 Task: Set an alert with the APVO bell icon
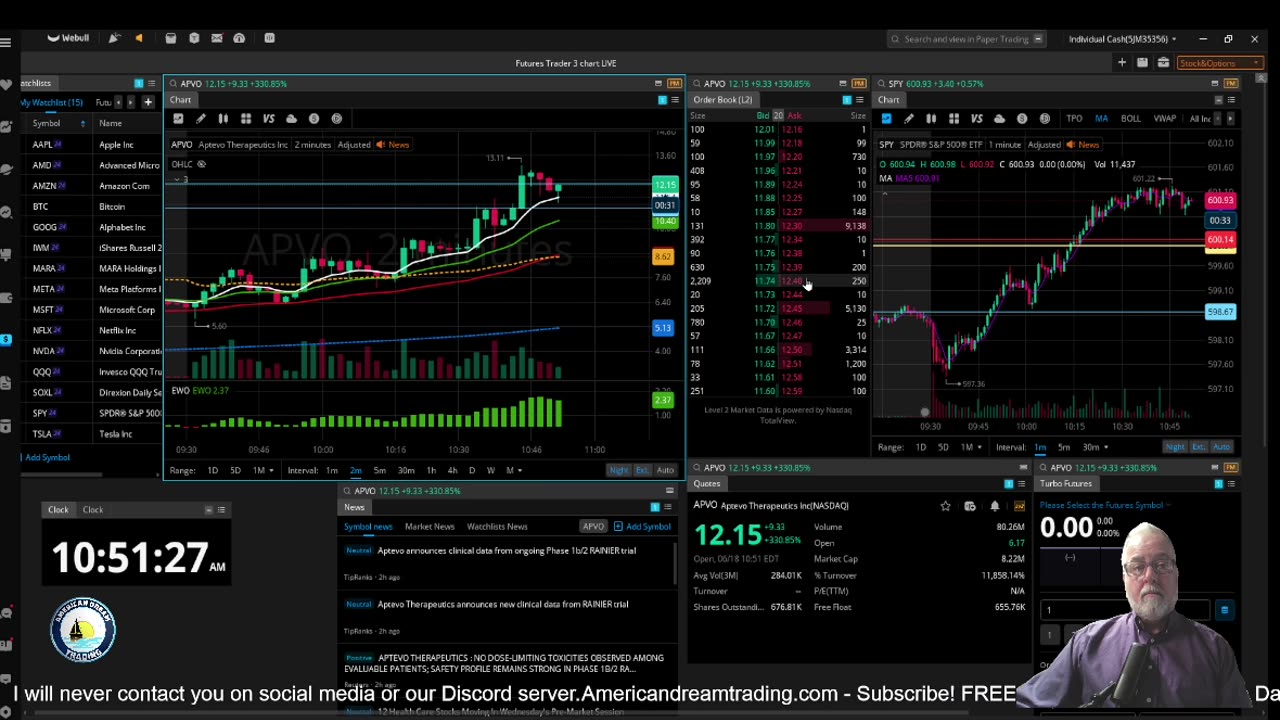point(994,506)
